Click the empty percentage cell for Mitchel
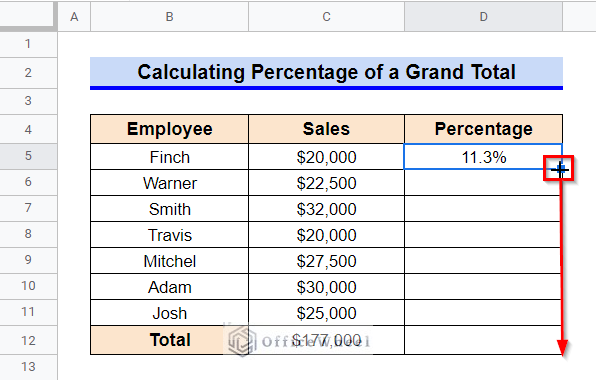 pos(483,261)
